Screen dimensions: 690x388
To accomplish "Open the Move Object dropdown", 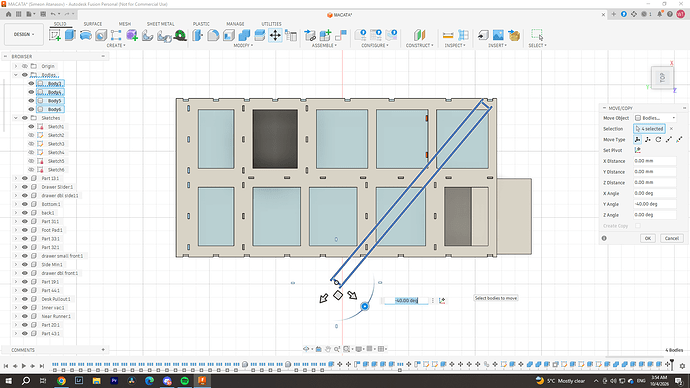I will click(x=655, y=118).
